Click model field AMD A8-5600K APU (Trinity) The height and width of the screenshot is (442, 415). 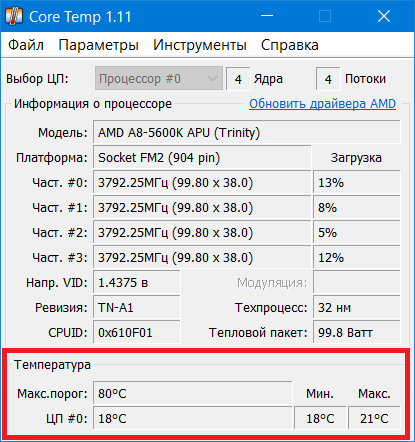pos(247,133)
